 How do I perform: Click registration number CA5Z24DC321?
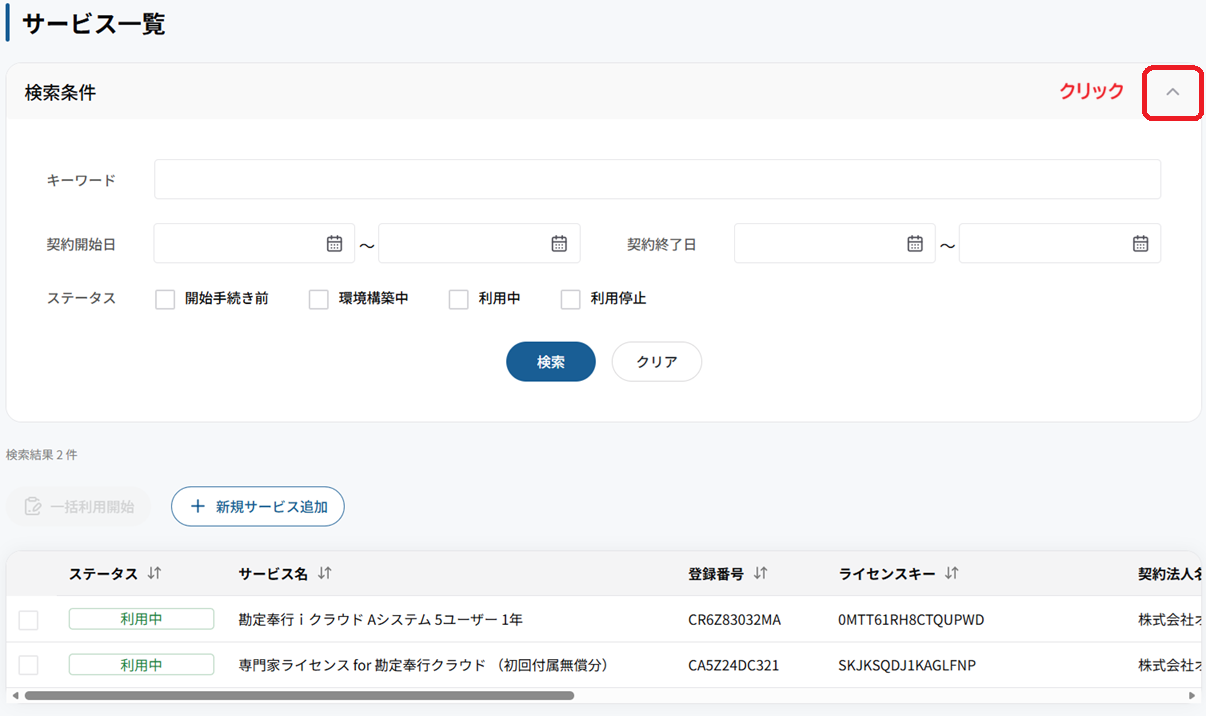point(734,665)
